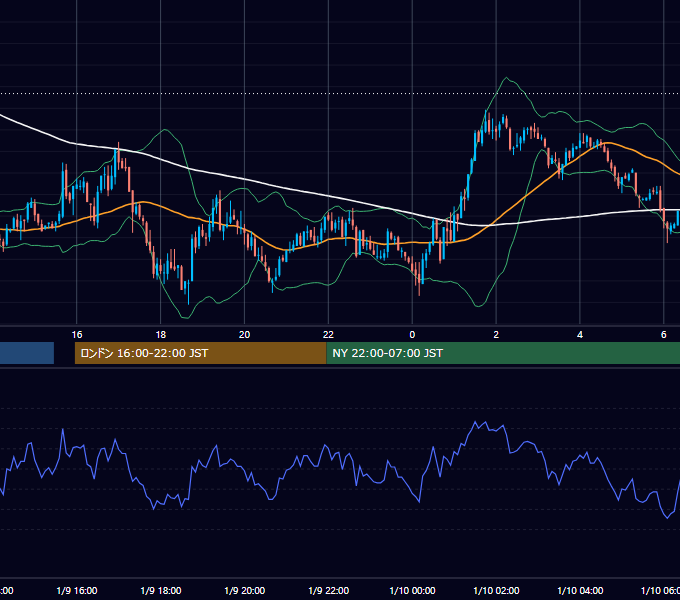Click the 1/10 04:00 date label

click(x=580, y=590)
